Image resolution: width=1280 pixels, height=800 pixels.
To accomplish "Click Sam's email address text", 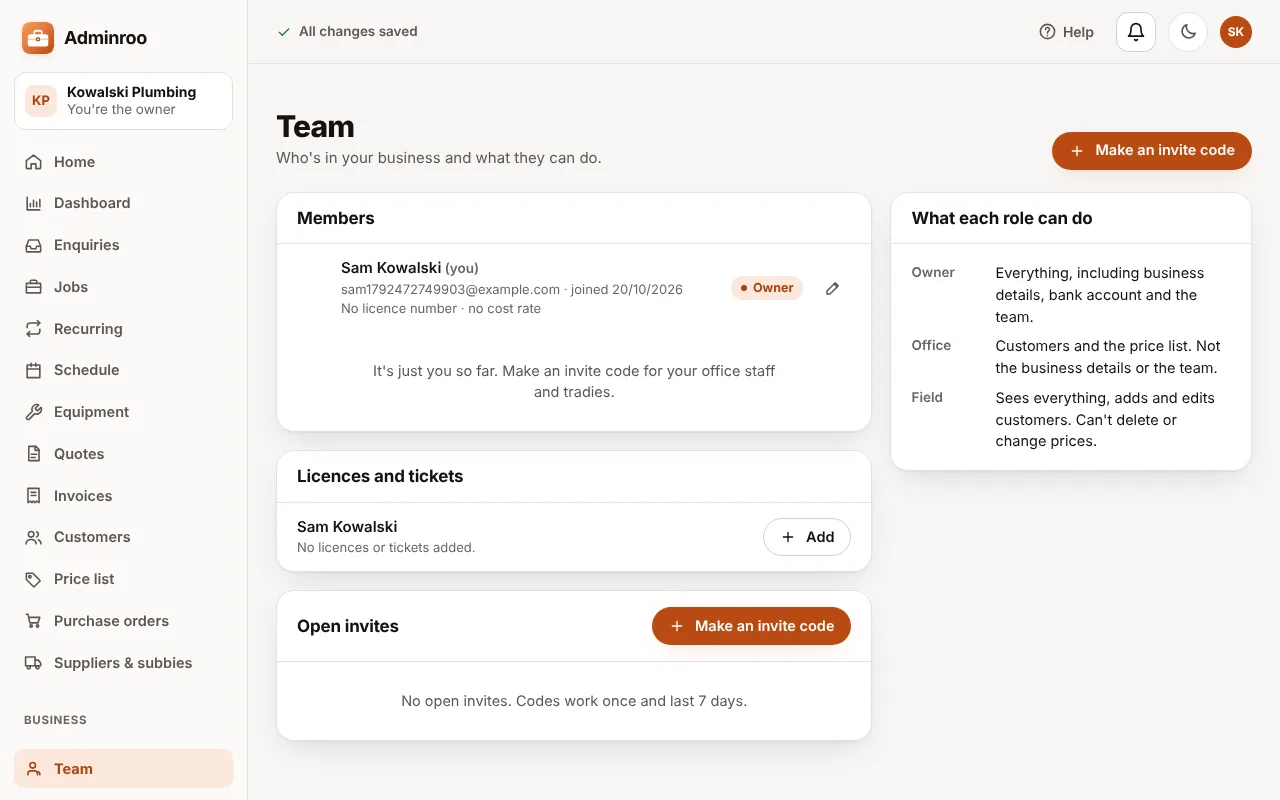I will (451, 289).
